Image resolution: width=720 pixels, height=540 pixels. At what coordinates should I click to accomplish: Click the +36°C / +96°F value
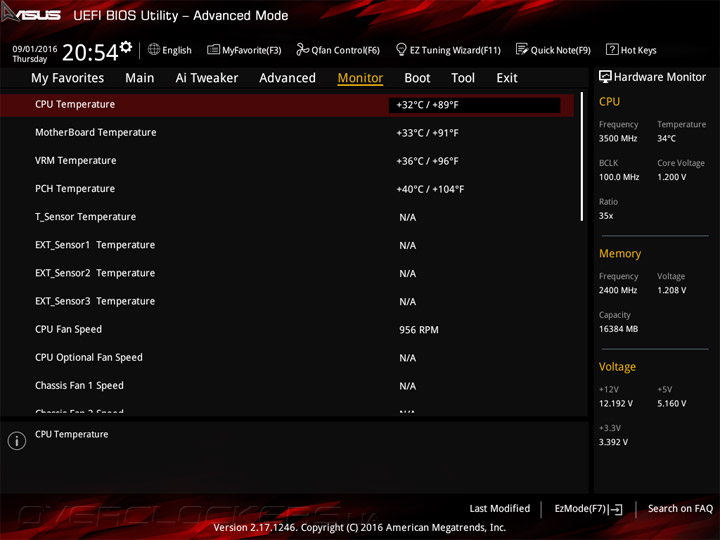coord(428,161)
